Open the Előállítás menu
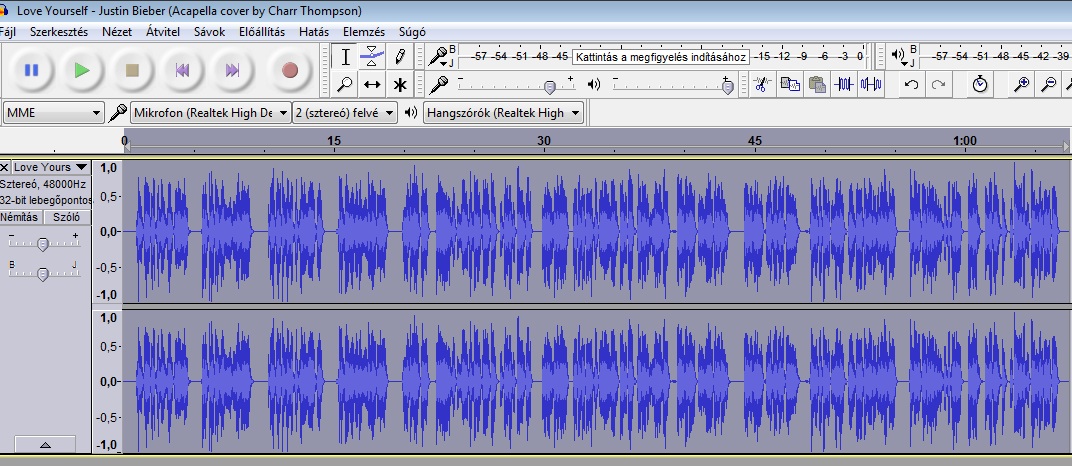 [262, 31]
